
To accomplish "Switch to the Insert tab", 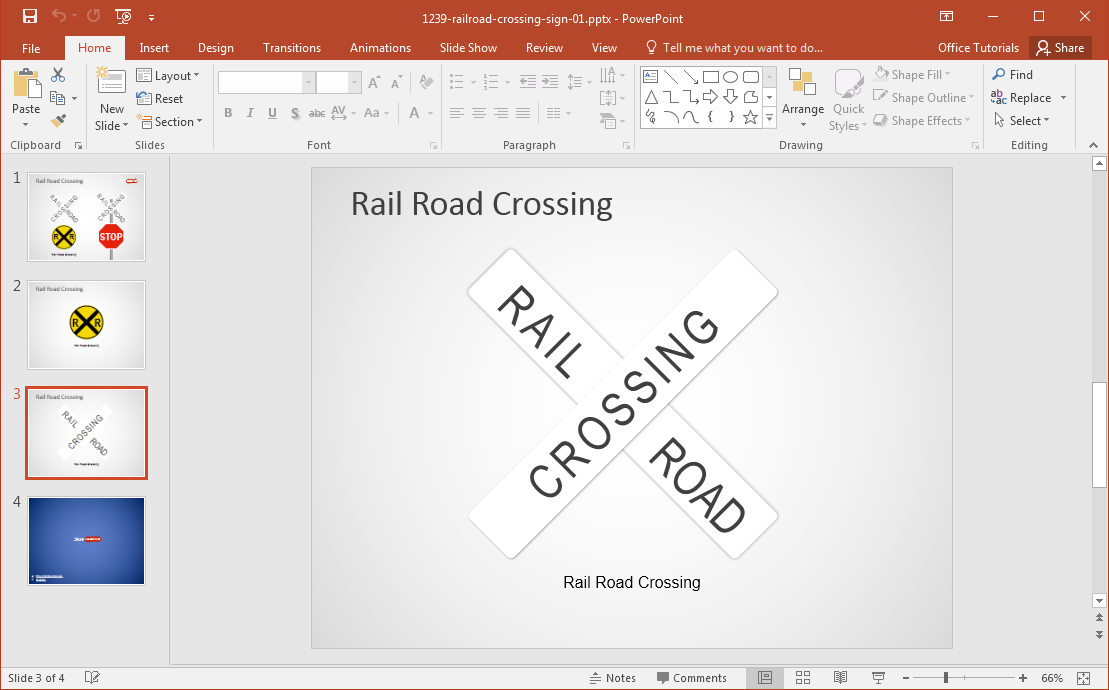I will [x=154, y=48].
